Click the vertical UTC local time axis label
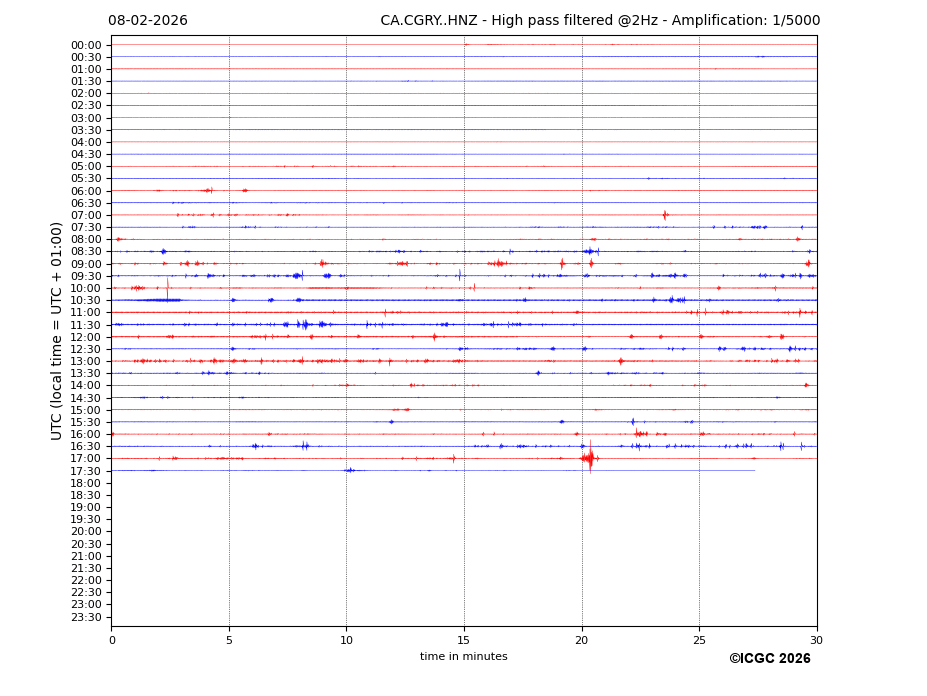 pos(58,331)
